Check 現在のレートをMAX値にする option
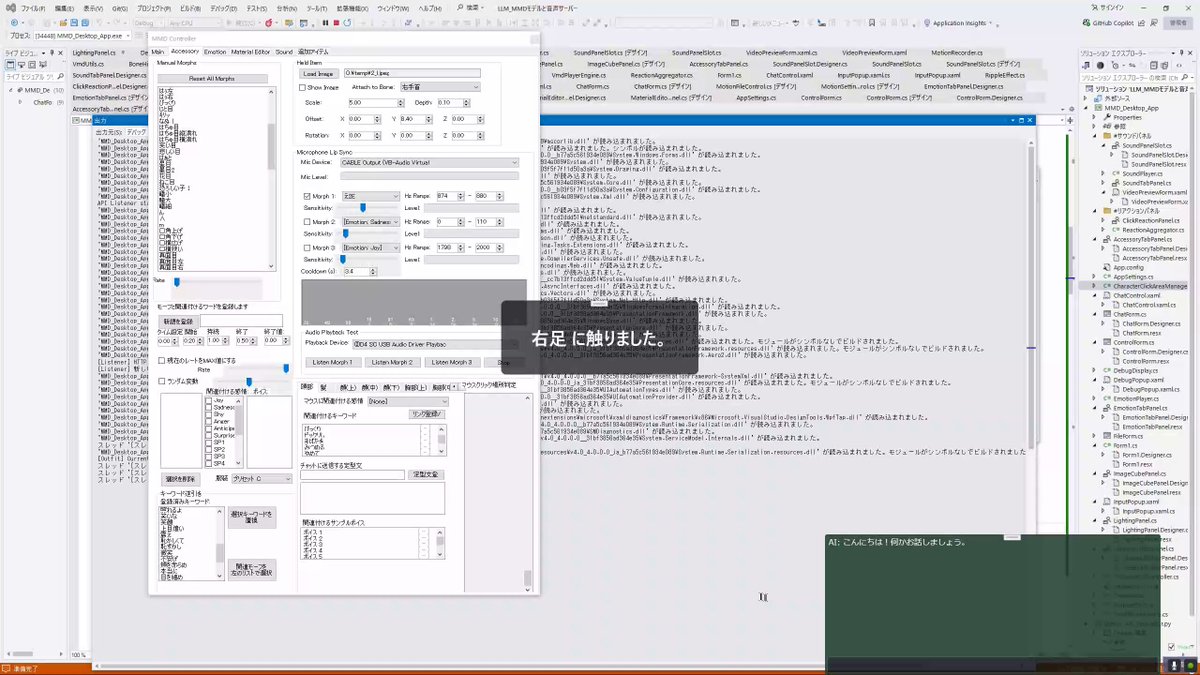This screenshot has width=1200, height=675. 162,360
